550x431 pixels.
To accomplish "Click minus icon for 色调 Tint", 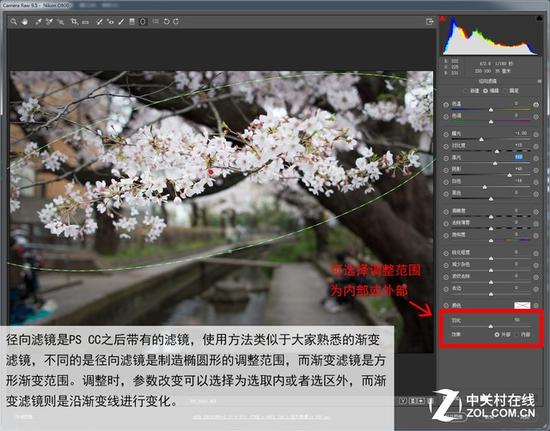I will click(x=446, y=117).
